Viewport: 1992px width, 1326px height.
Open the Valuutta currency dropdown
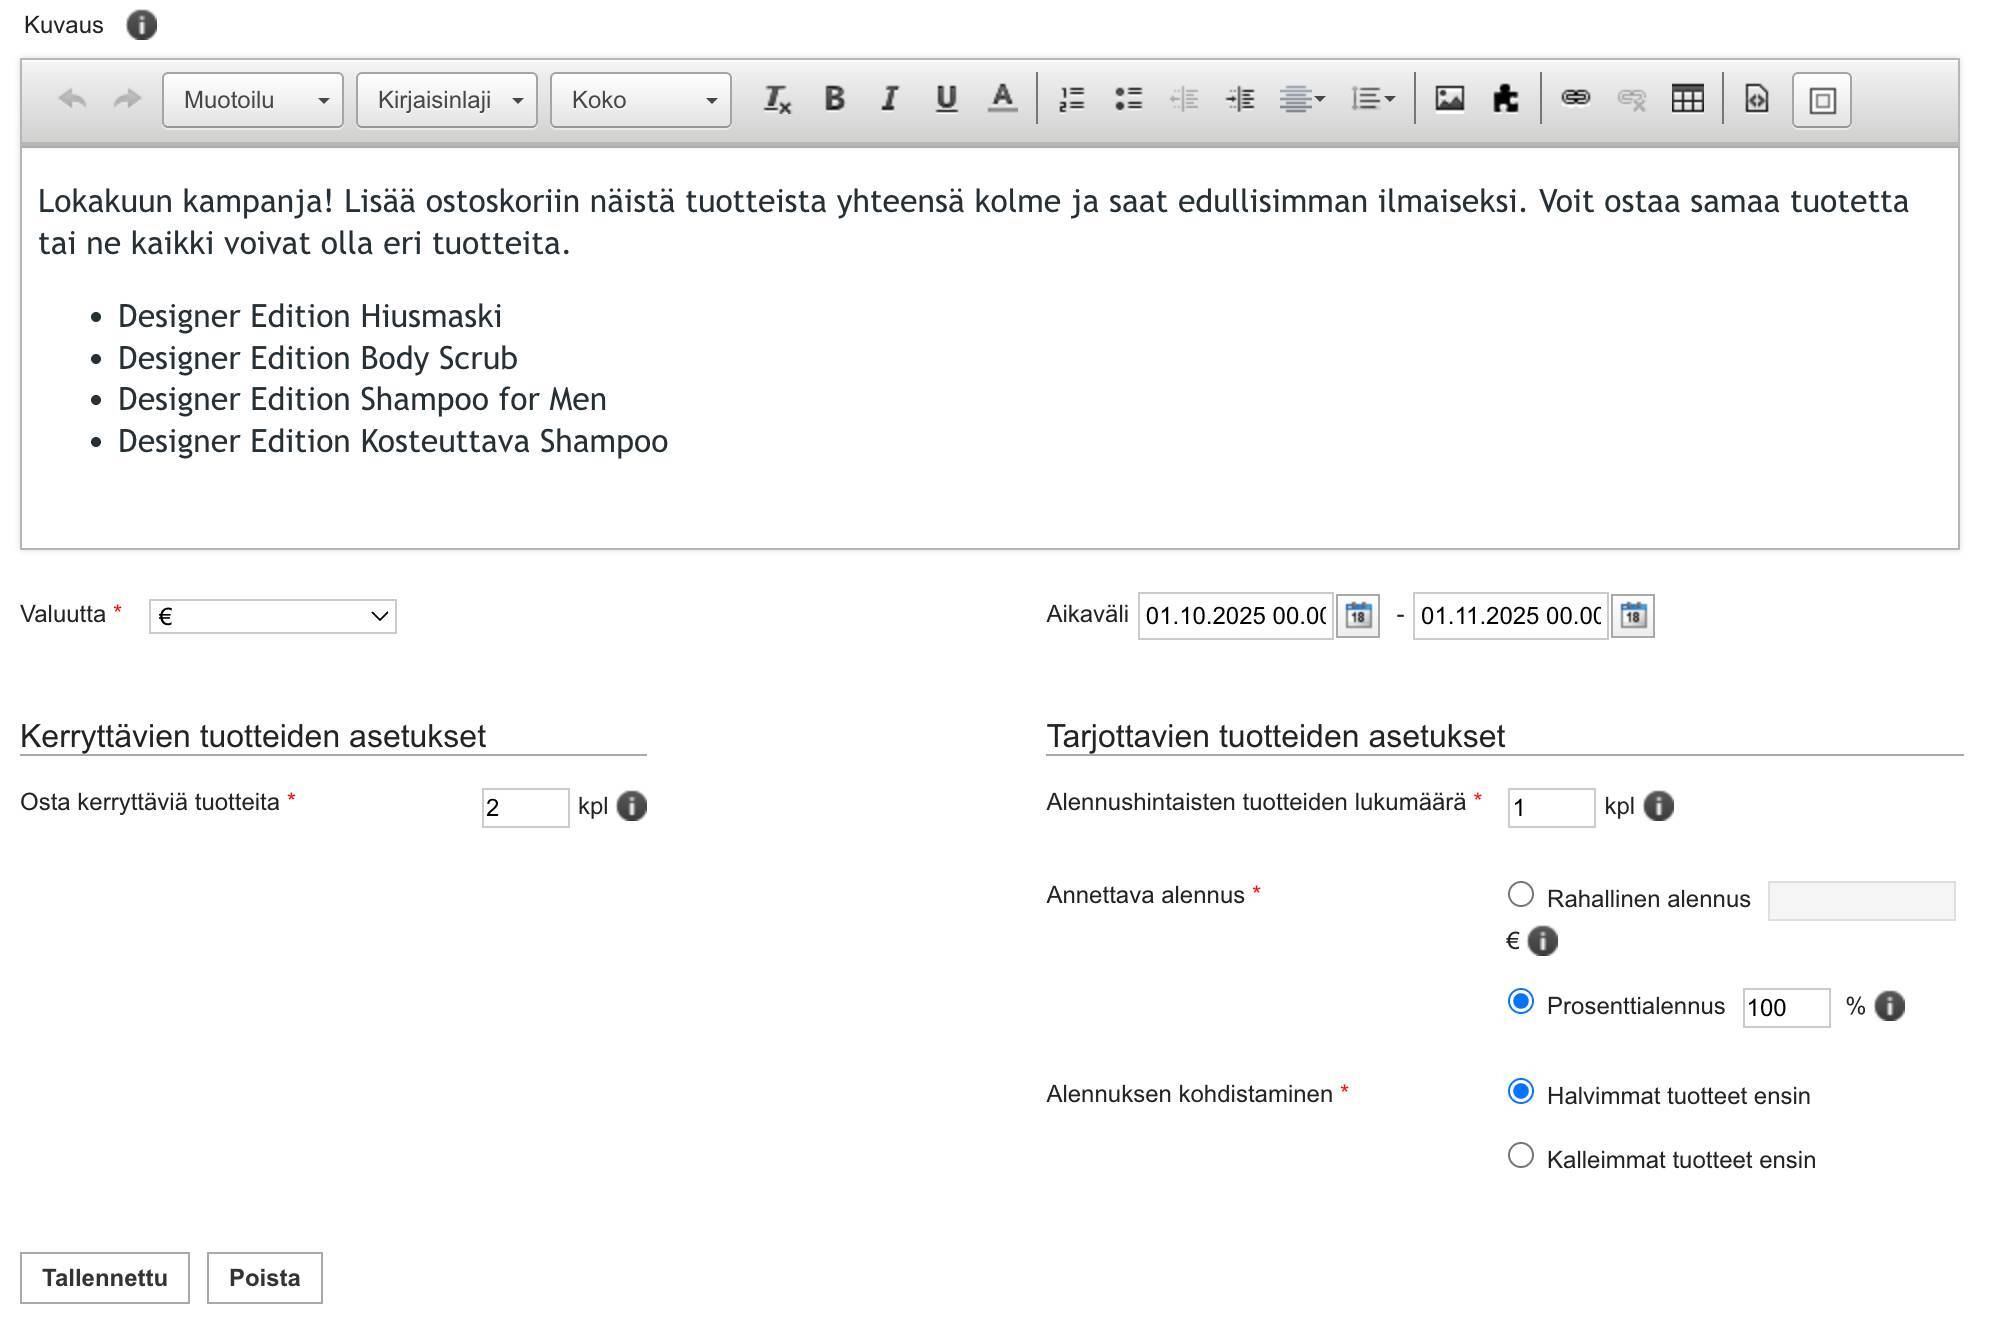[272, 616]
